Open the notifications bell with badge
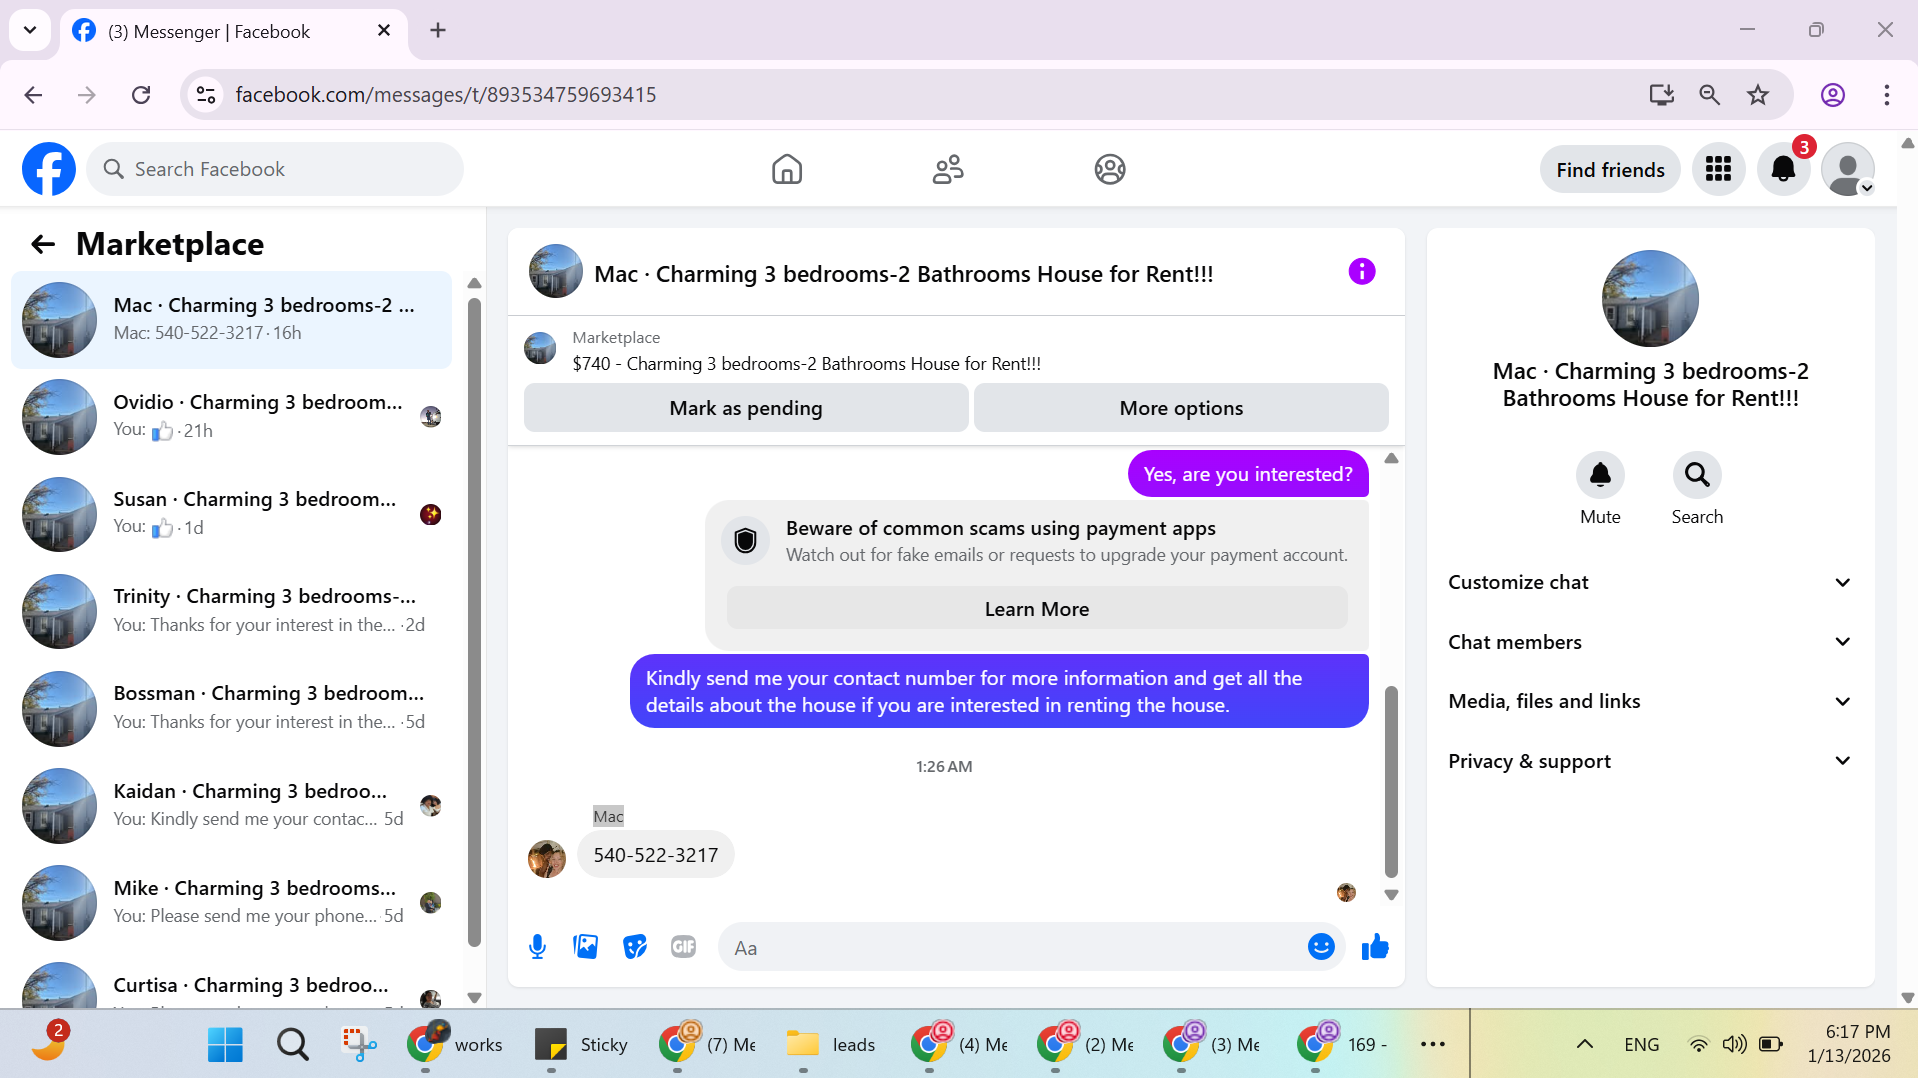 point(1783,169)
